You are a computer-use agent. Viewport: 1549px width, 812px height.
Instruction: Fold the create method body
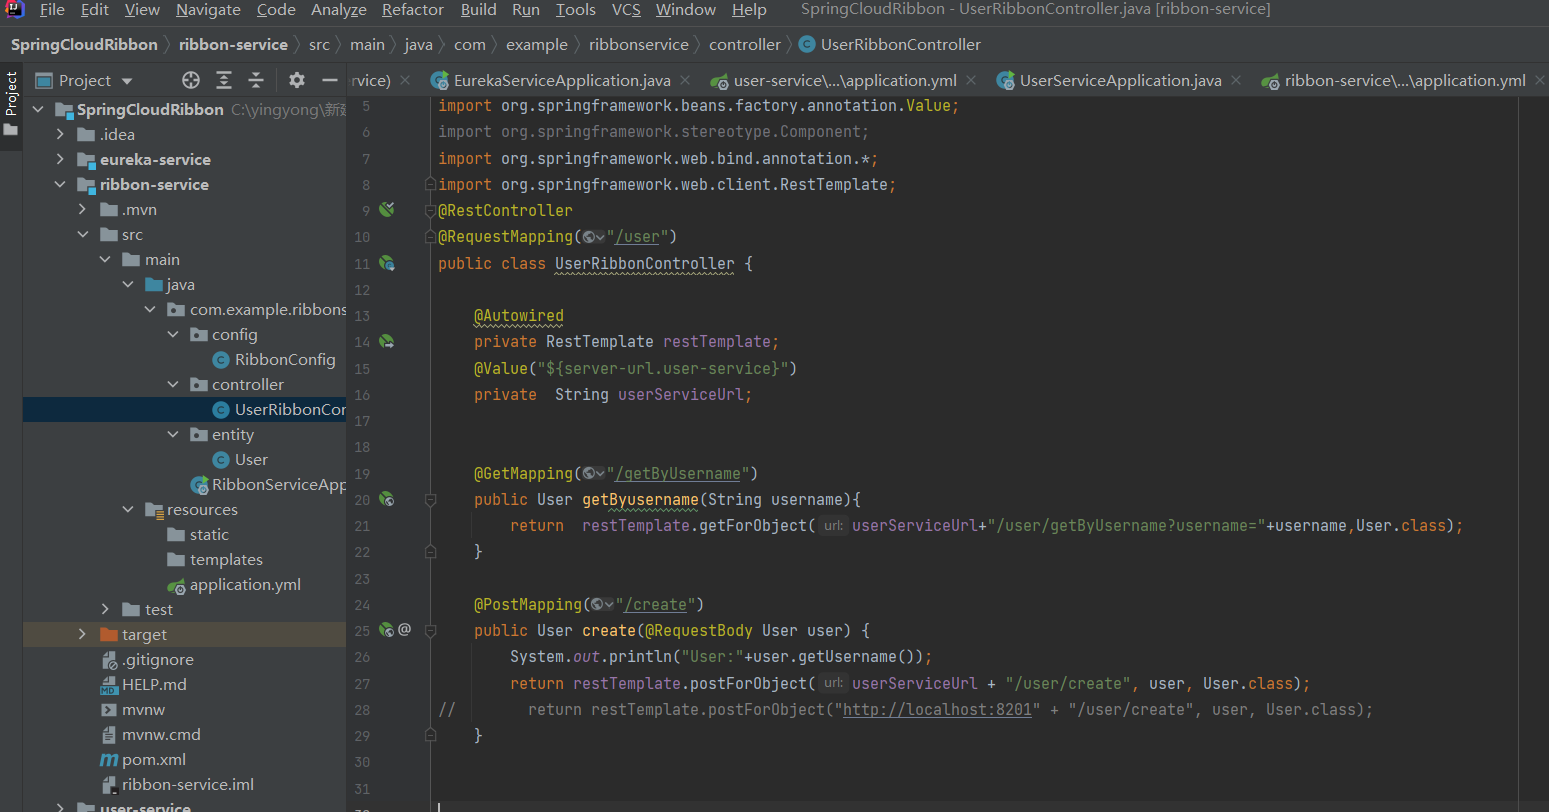pos(430,631)
